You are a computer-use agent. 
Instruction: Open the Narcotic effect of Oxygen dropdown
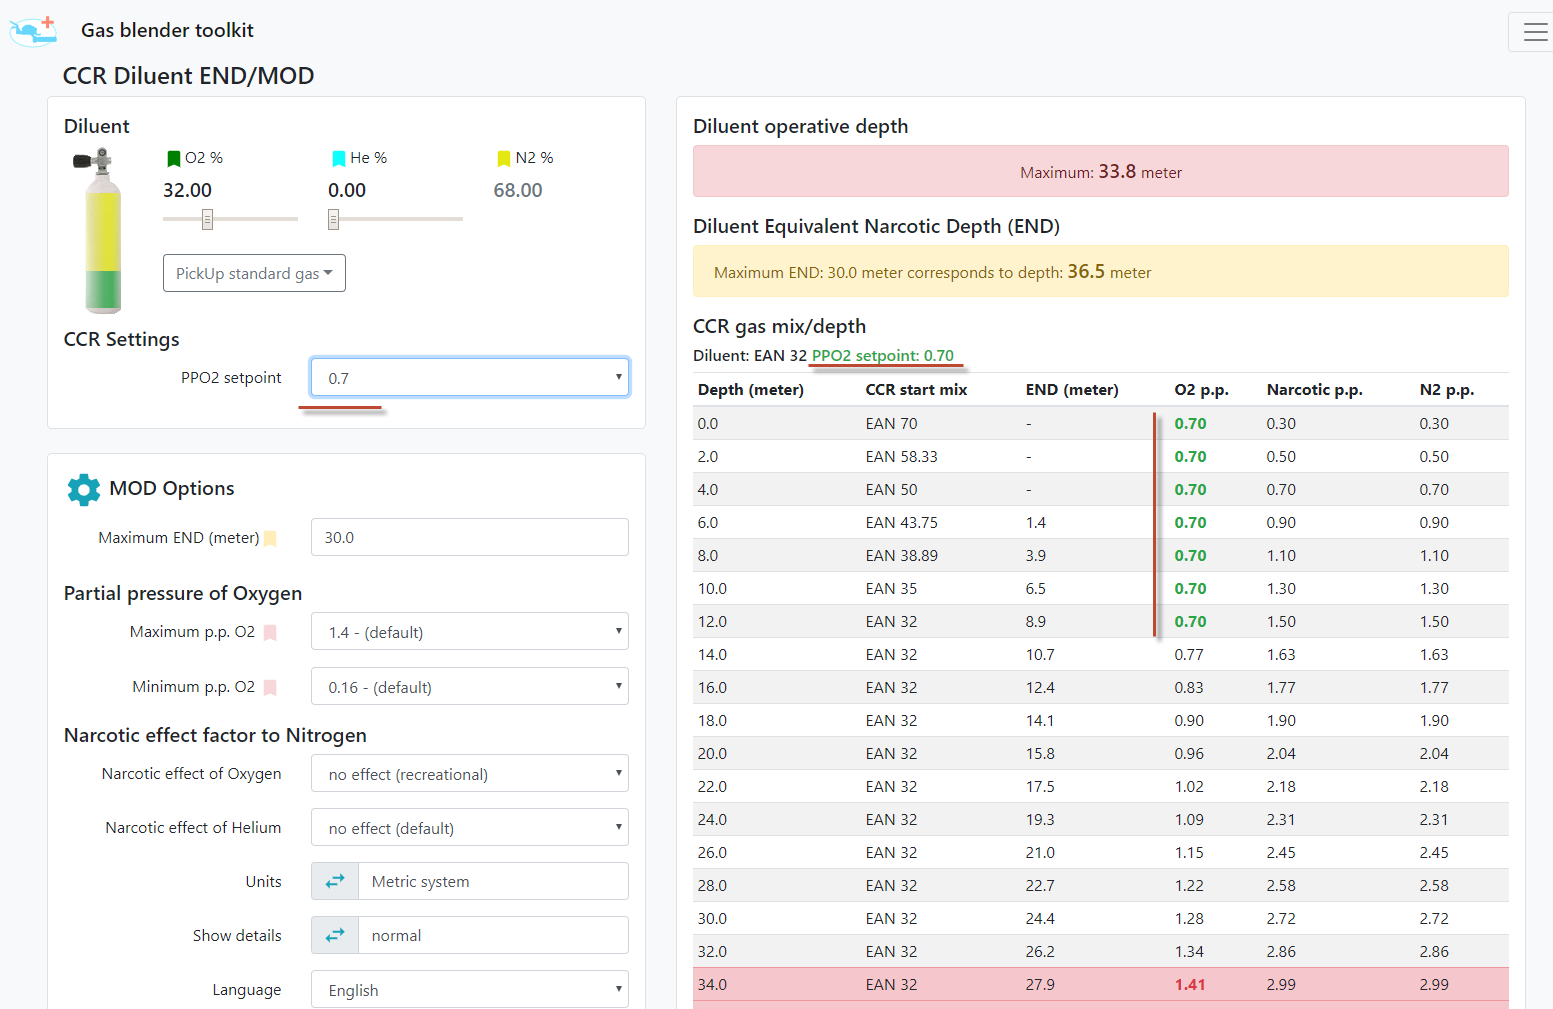pos(470,773)
